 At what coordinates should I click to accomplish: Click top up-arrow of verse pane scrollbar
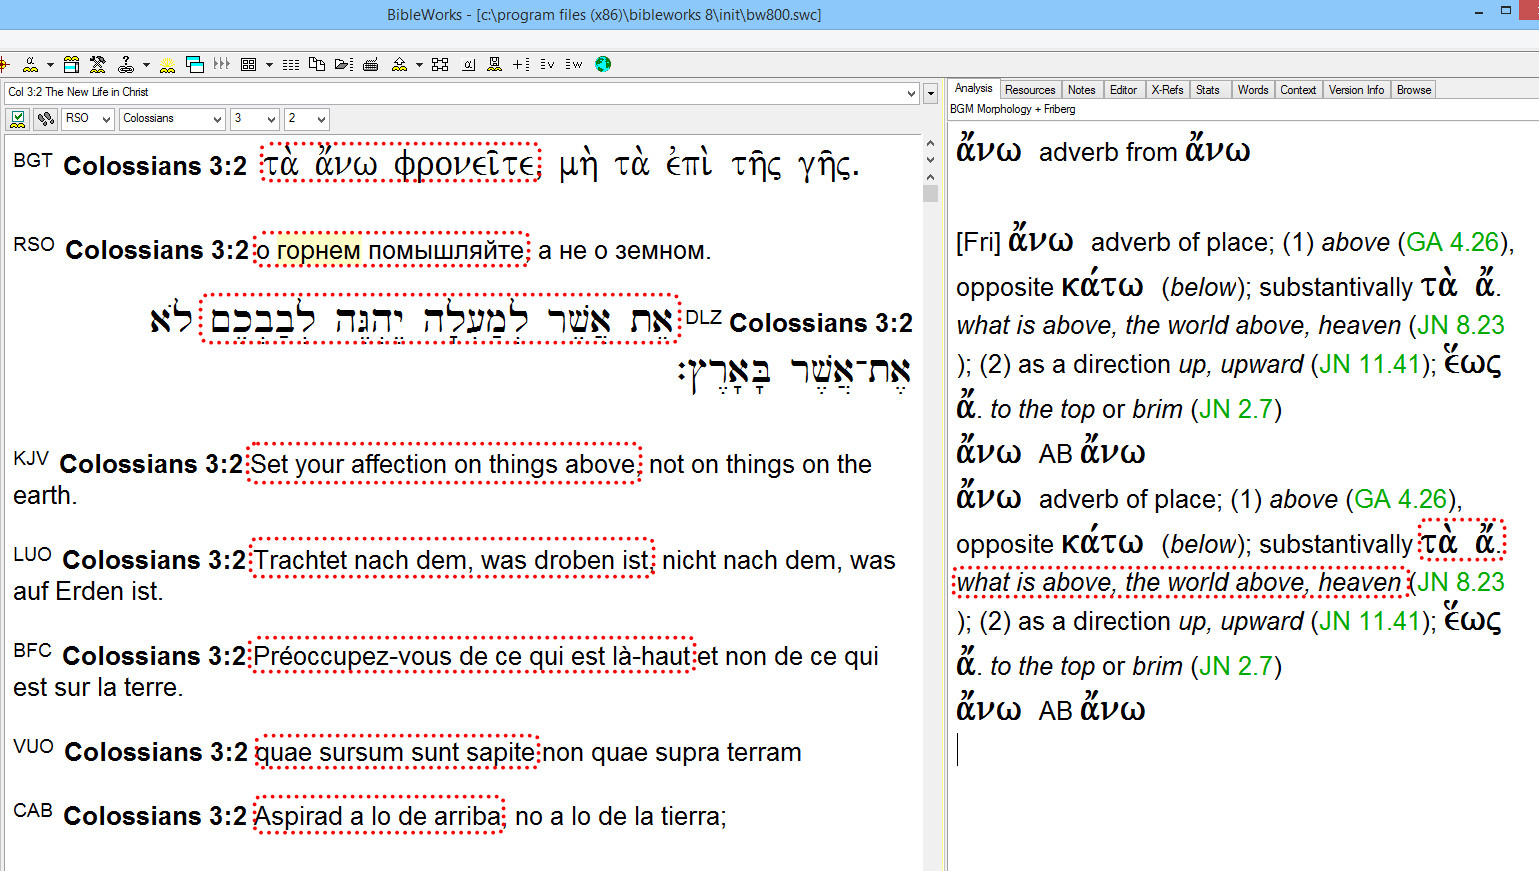[x=930, y=144]
